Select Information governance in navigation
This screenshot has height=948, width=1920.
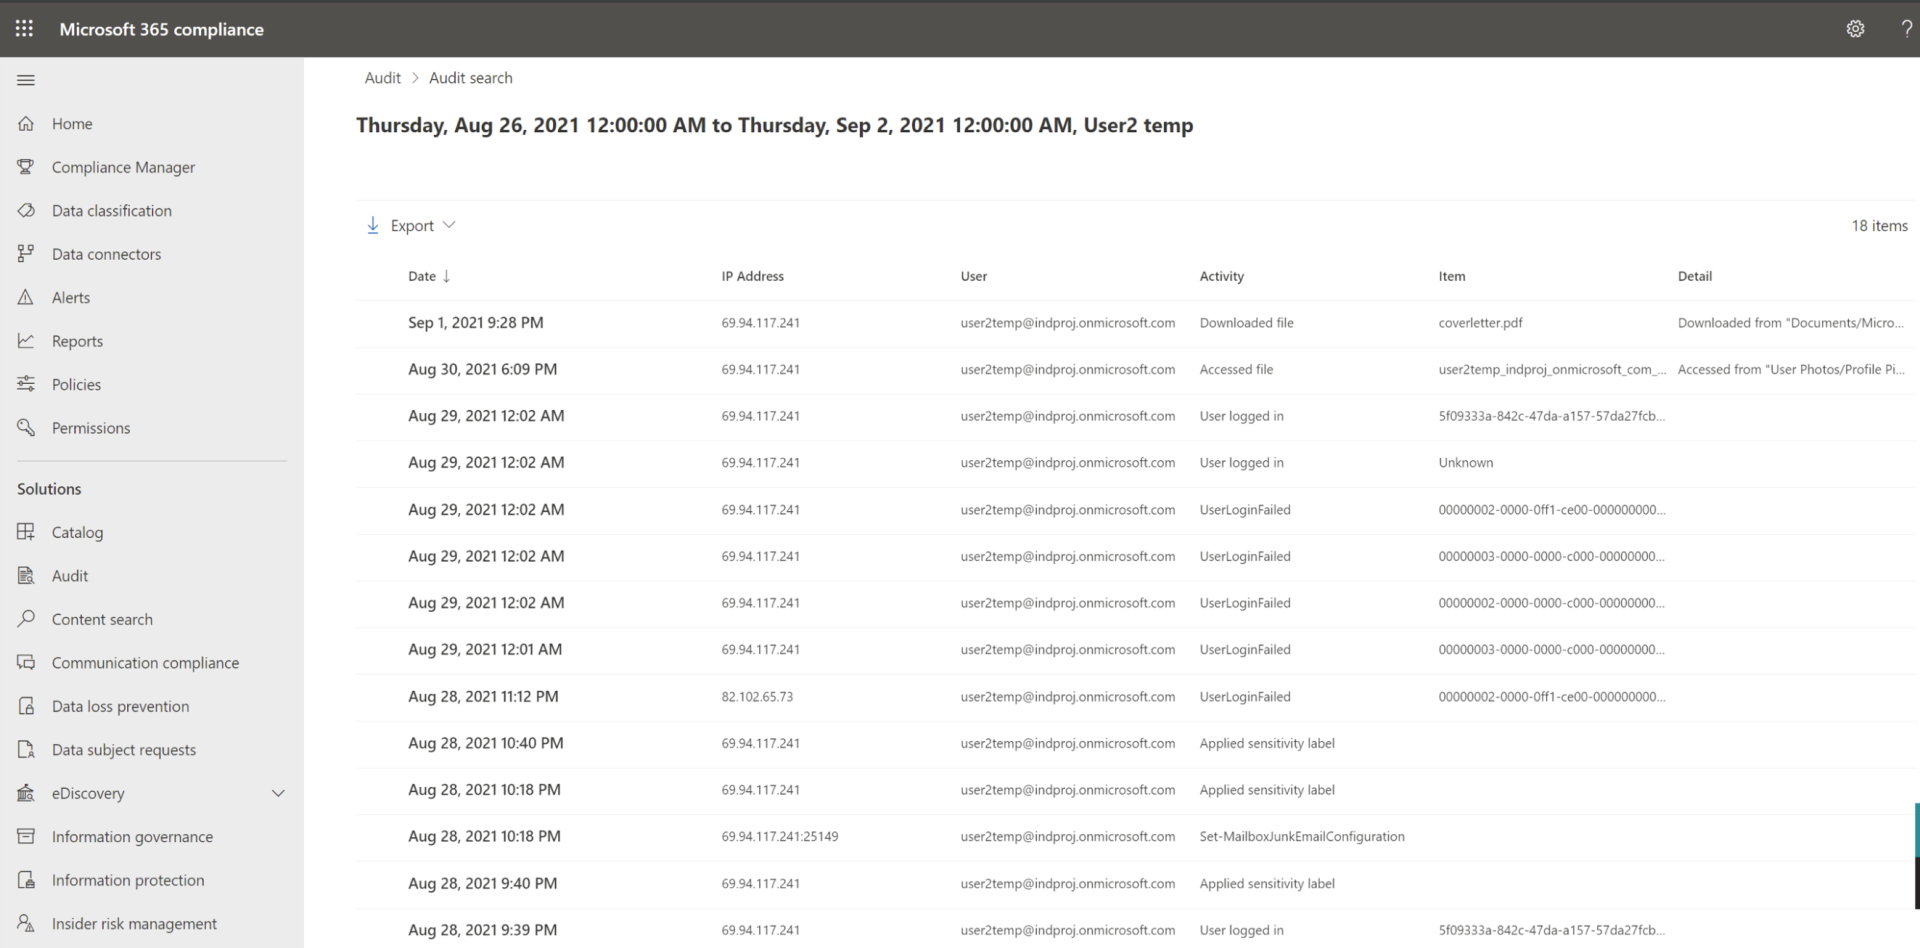pyautogui.click(x=132, y=837)
